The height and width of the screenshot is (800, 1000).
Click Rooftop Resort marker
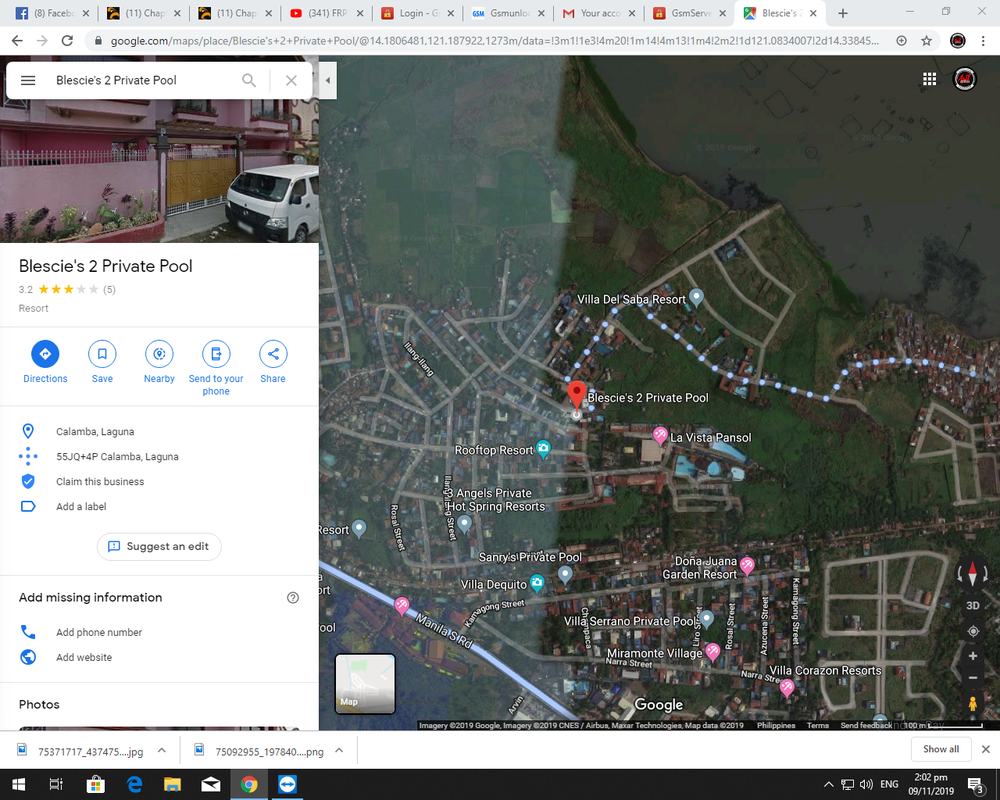(x=543, y=449)
